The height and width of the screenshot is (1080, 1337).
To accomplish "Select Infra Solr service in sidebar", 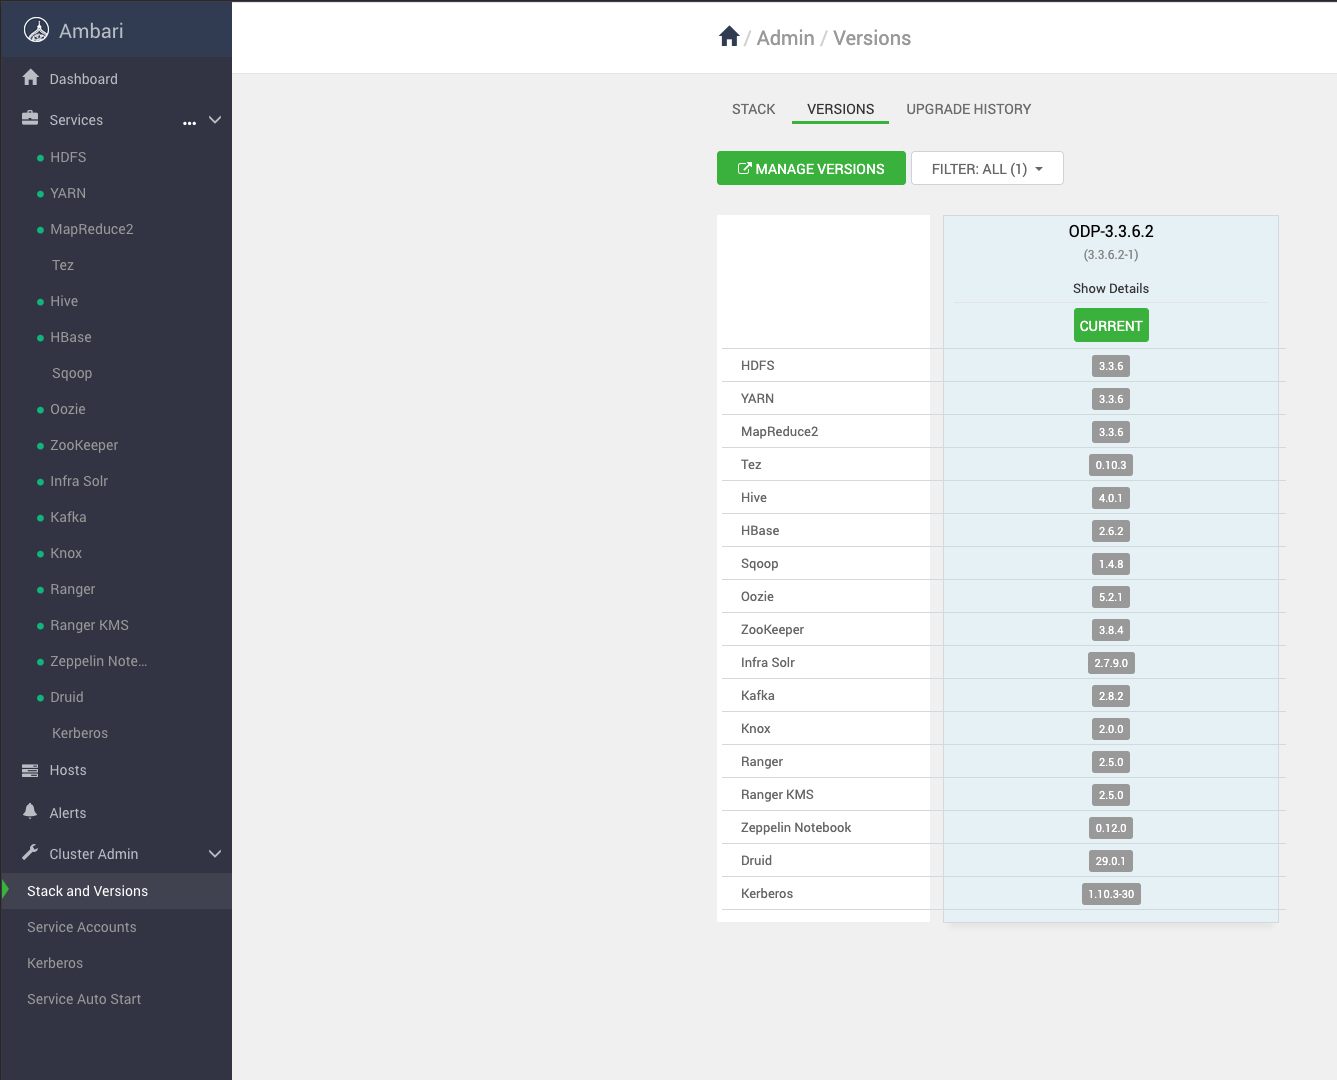I will click(x=79, y=481).
